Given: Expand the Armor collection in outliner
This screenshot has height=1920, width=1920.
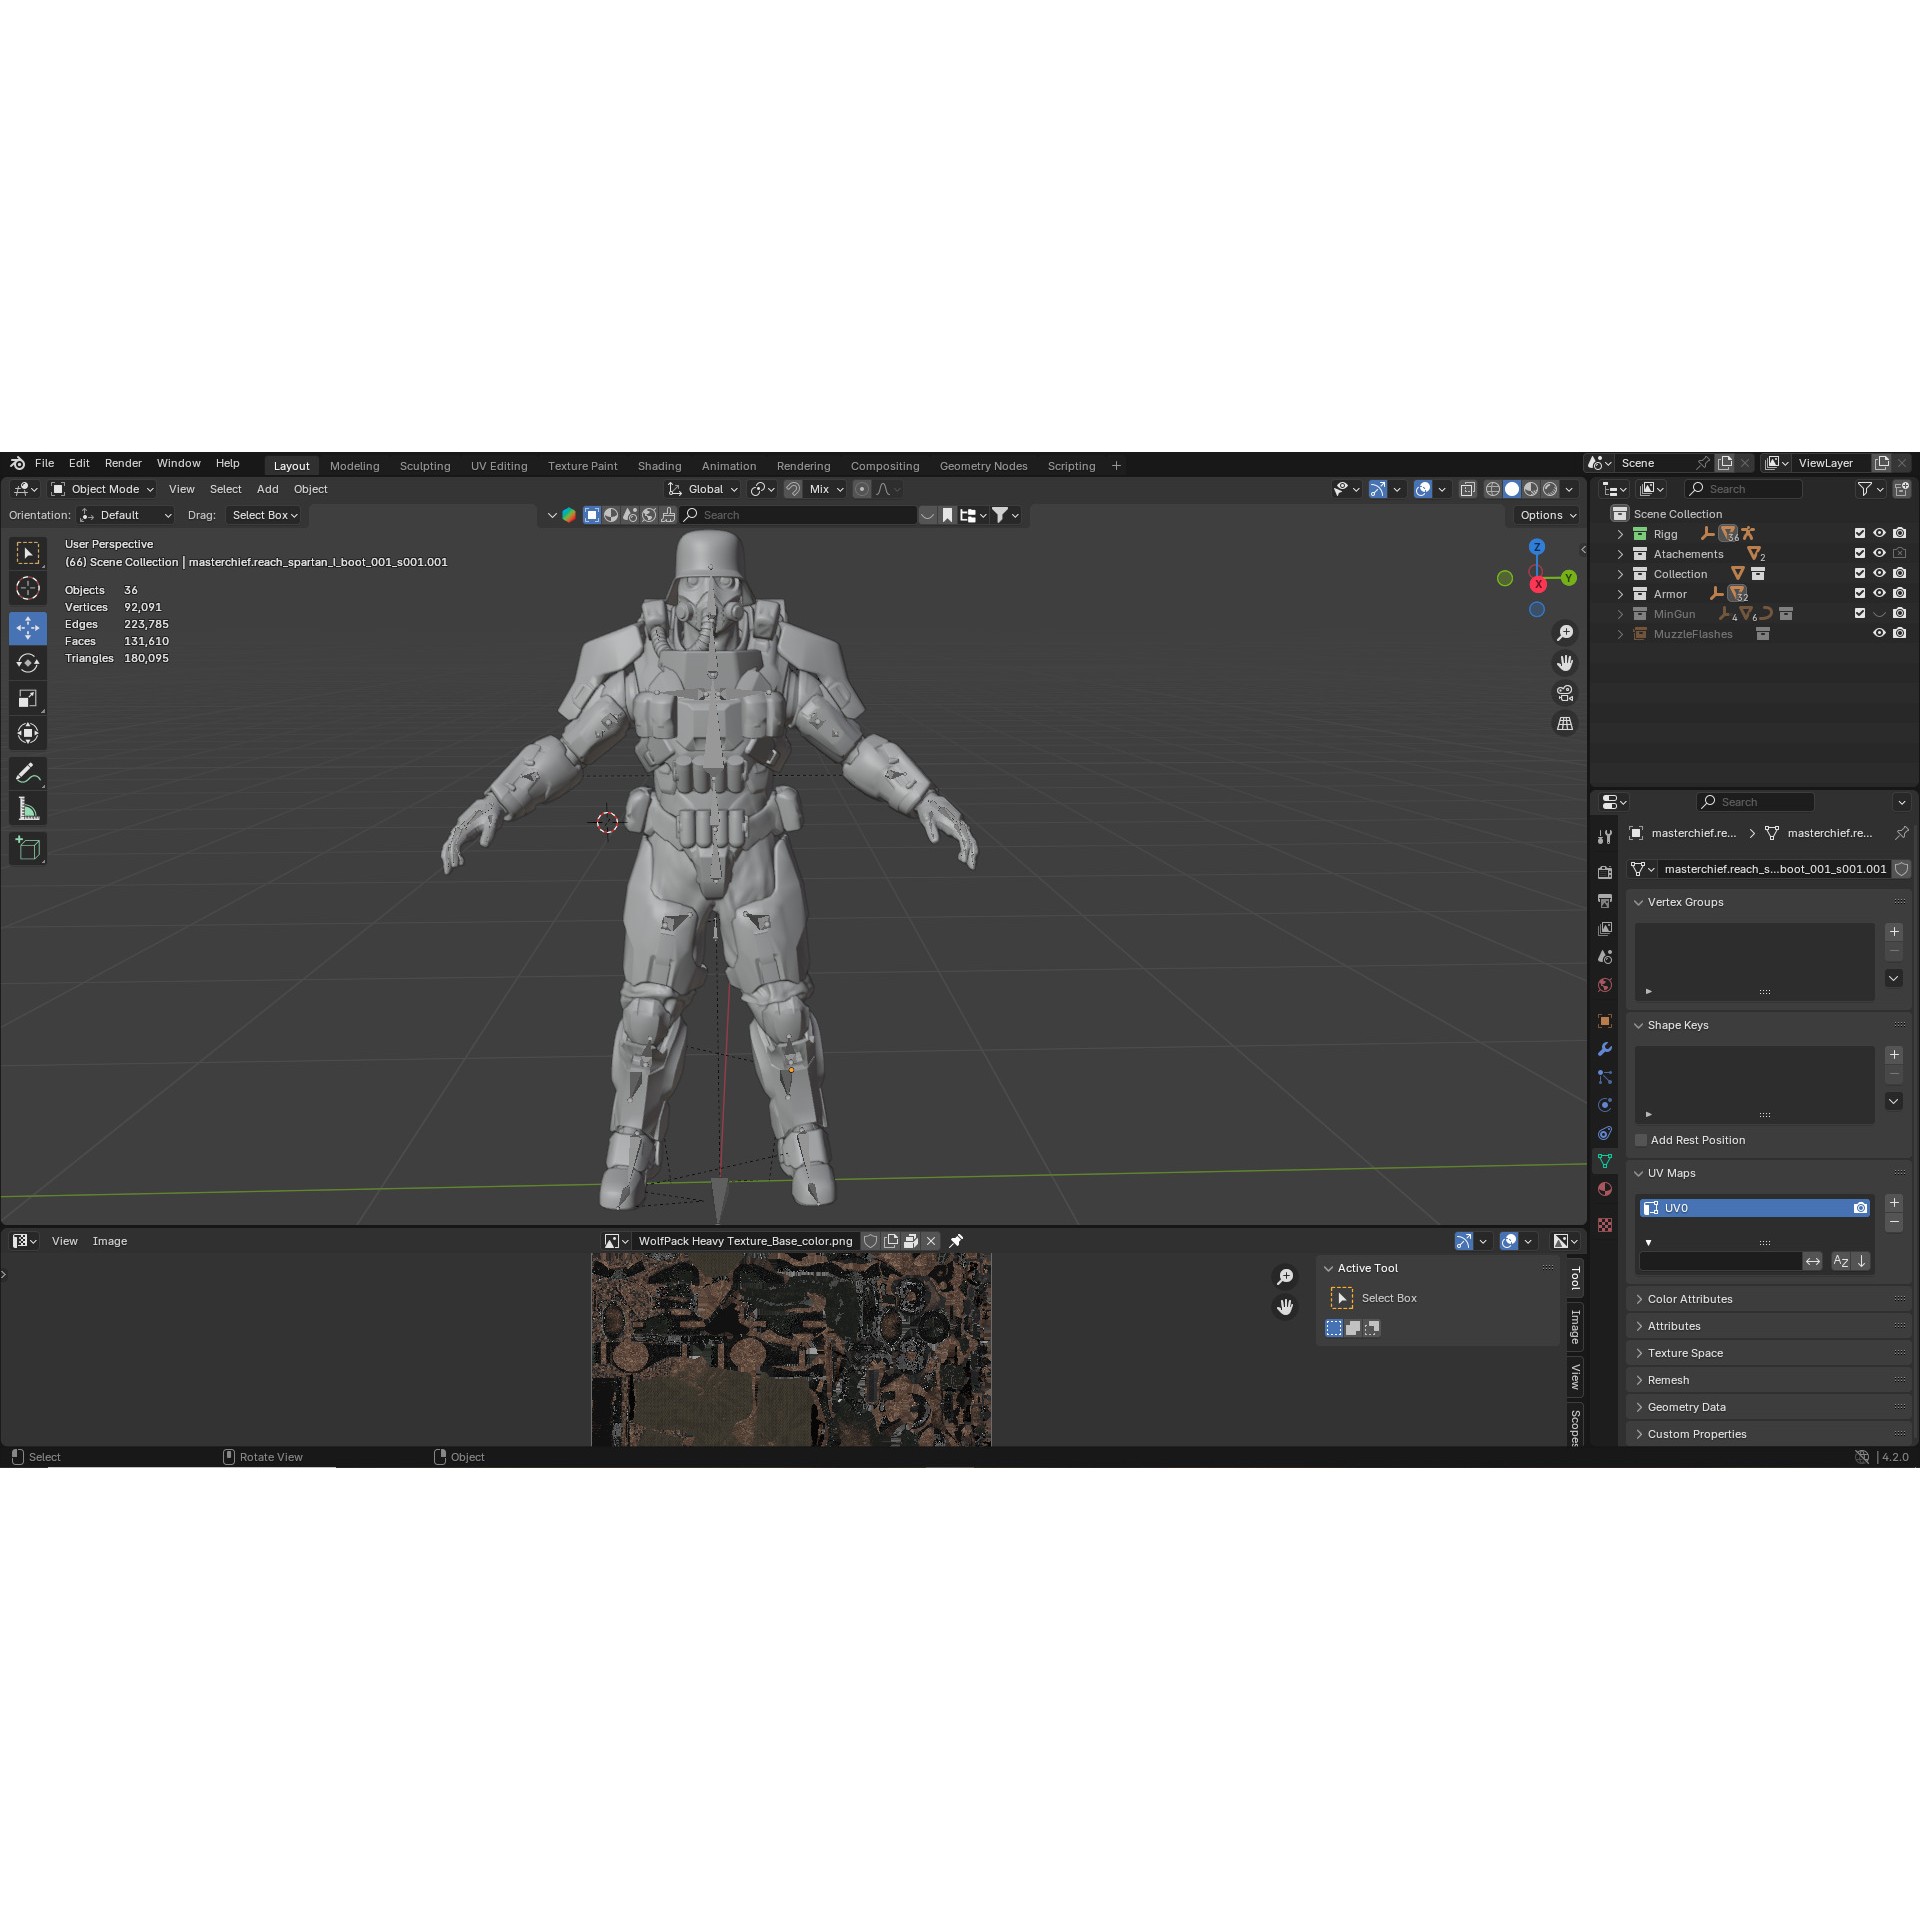Looking at the screenshot, I should 1620,594.
